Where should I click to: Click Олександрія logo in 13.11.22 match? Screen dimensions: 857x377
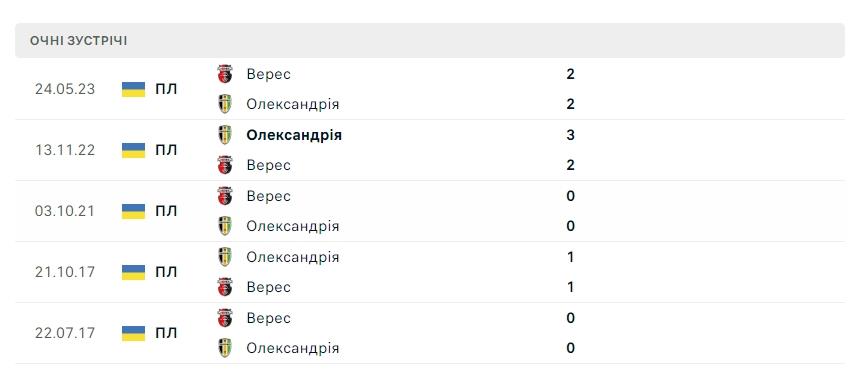(x=225, y=135)
